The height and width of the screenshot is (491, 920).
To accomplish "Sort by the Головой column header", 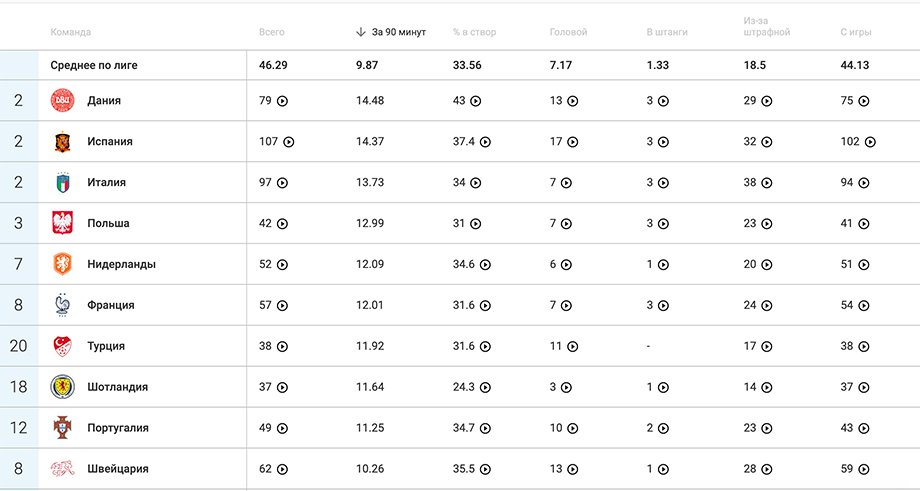I will coord(568,32).
